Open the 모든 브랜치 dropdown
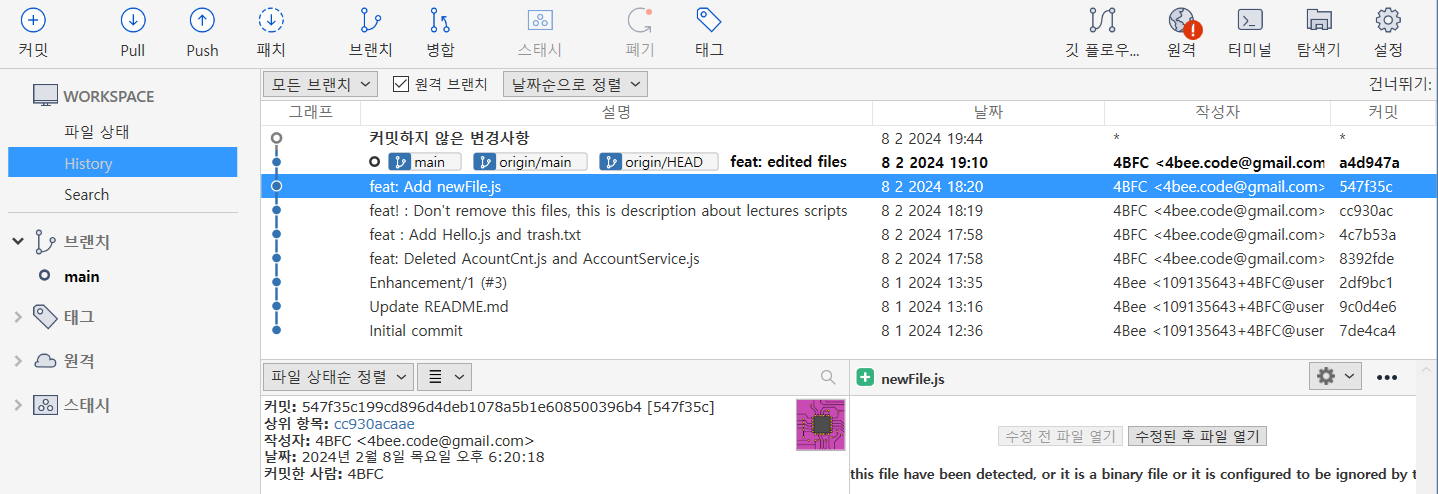 (x=320, y=84)
